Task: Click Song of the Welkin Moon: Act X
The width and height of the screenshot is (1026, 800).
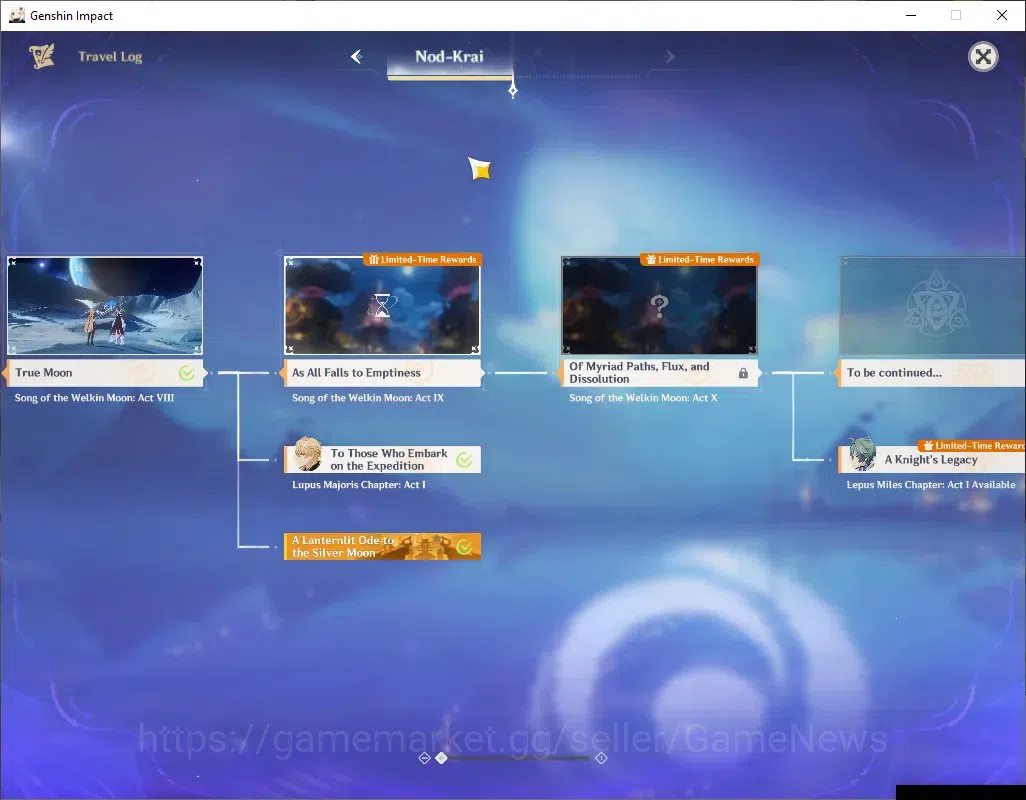Action: (x=643, y=398)
